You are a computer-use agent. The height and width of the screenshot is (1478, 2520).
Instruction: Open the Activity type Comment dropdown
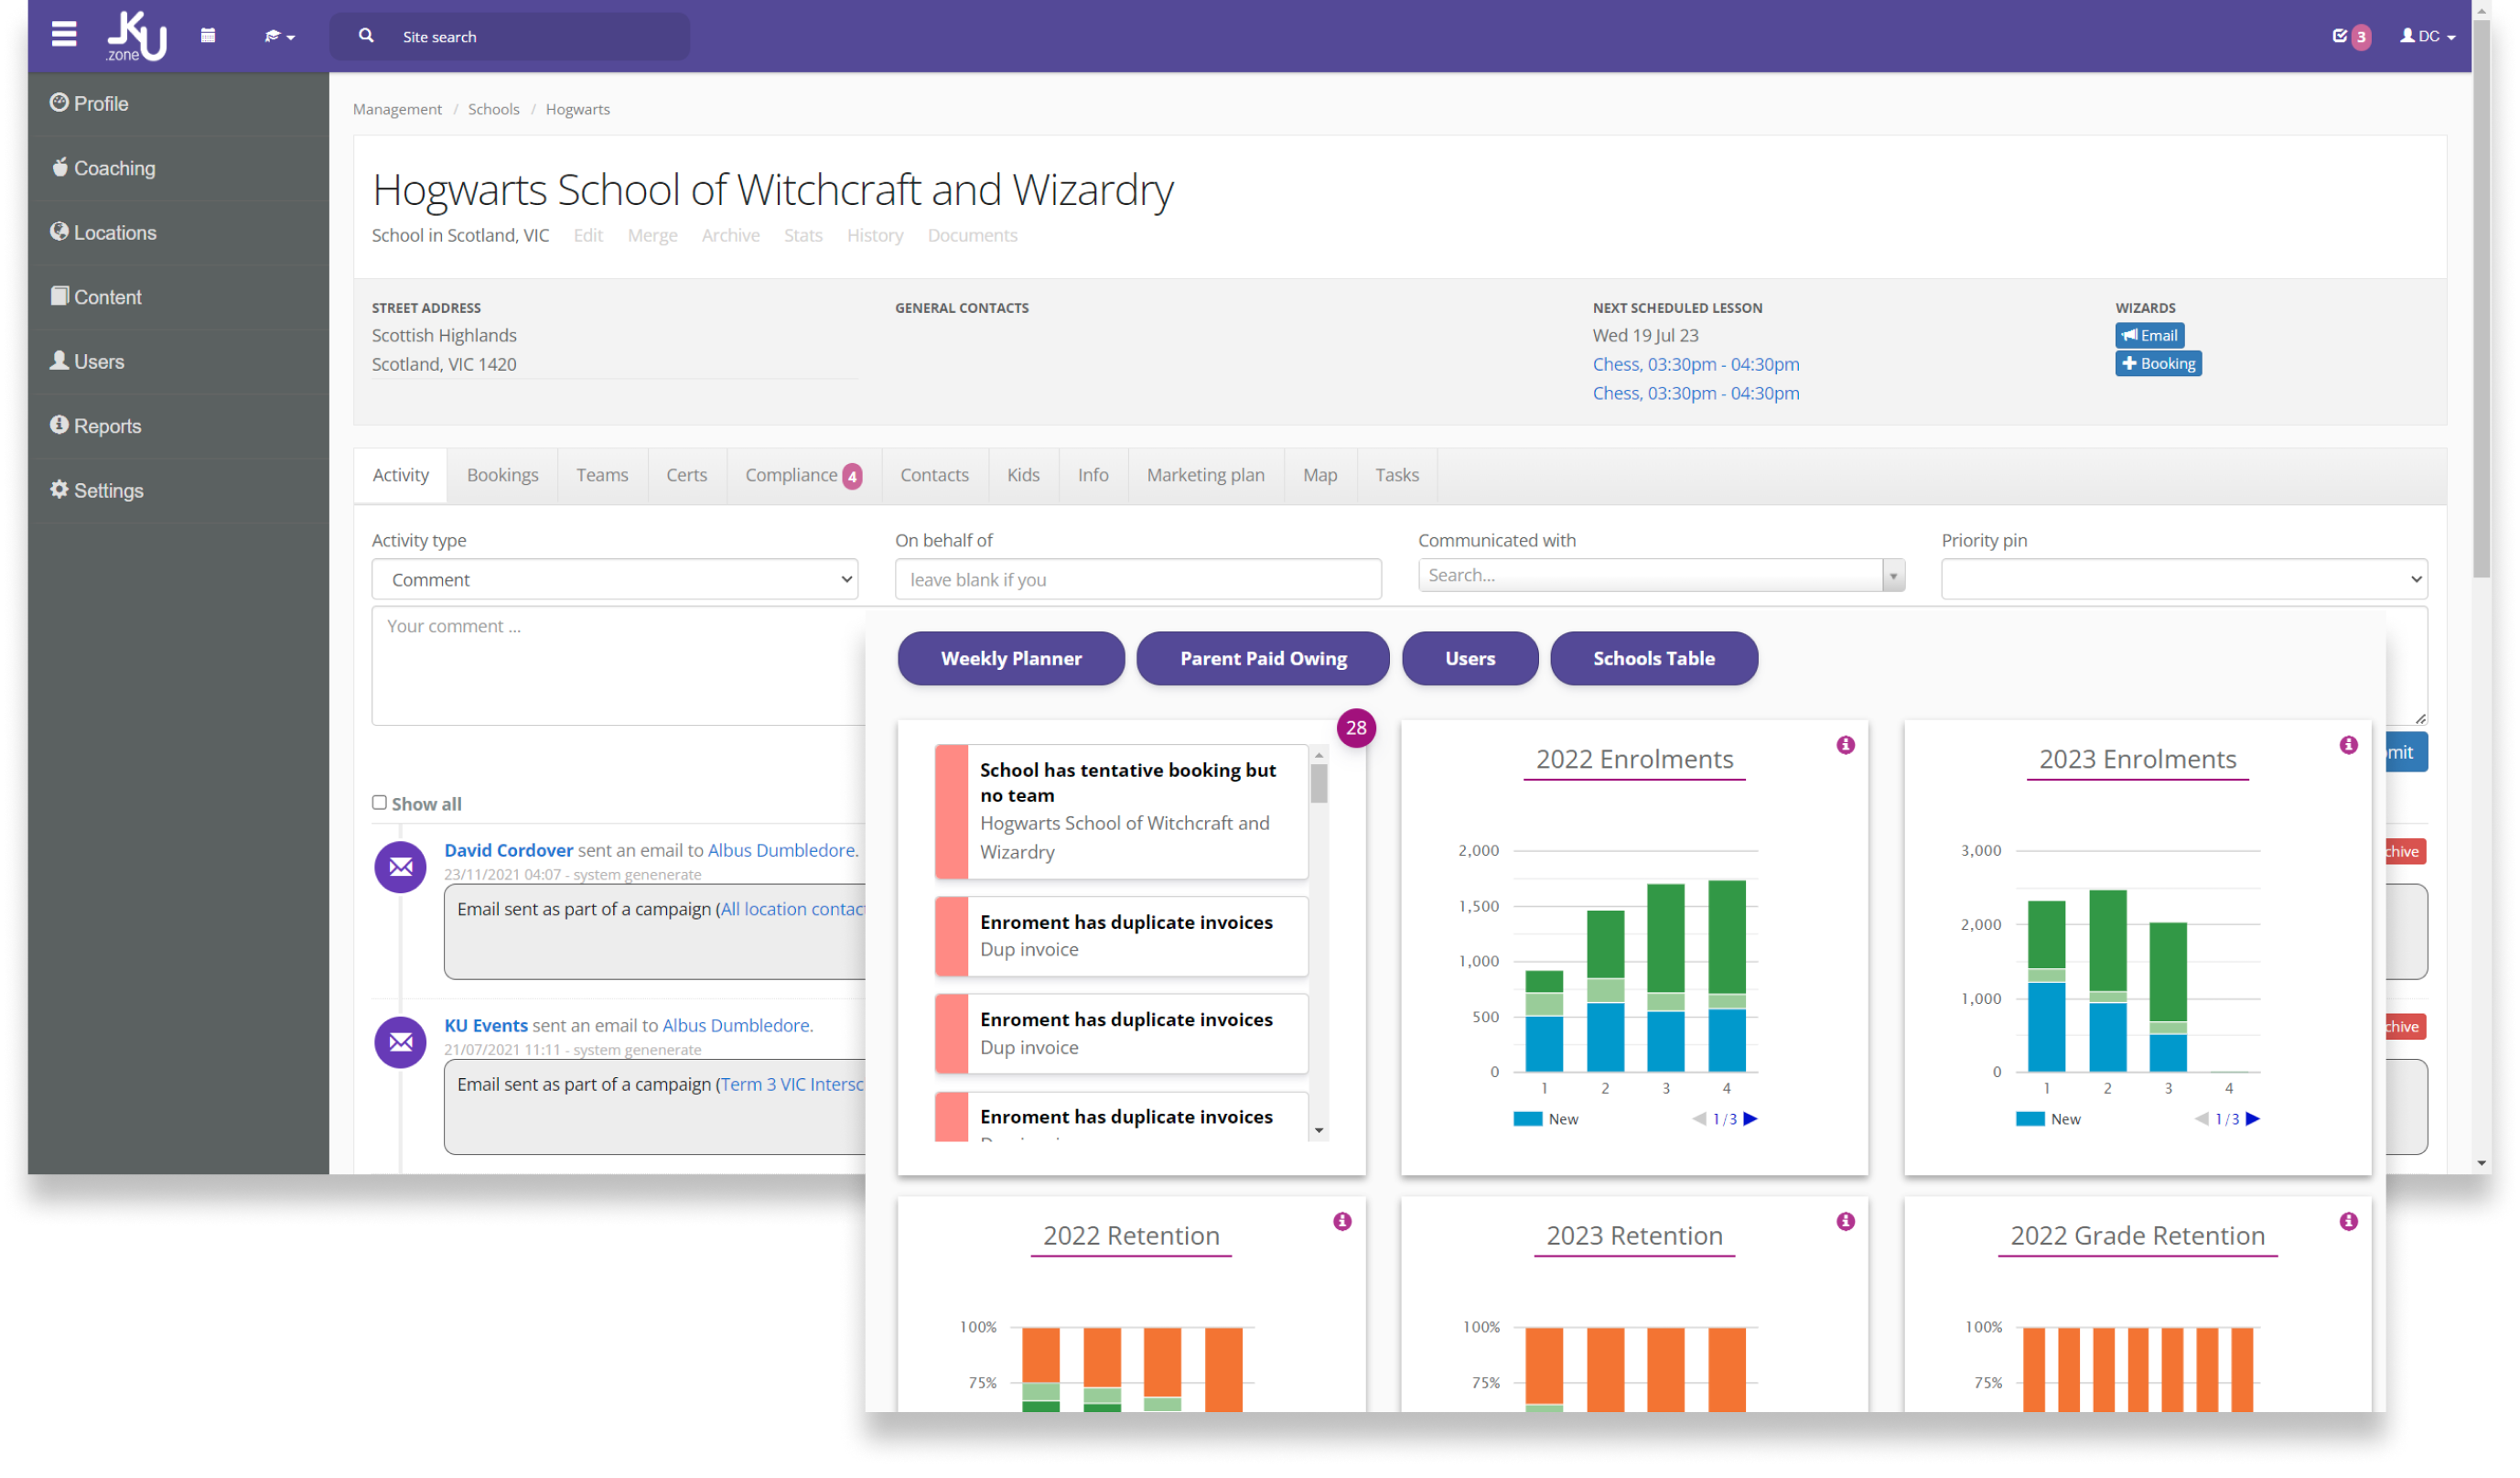coord(614,580)
